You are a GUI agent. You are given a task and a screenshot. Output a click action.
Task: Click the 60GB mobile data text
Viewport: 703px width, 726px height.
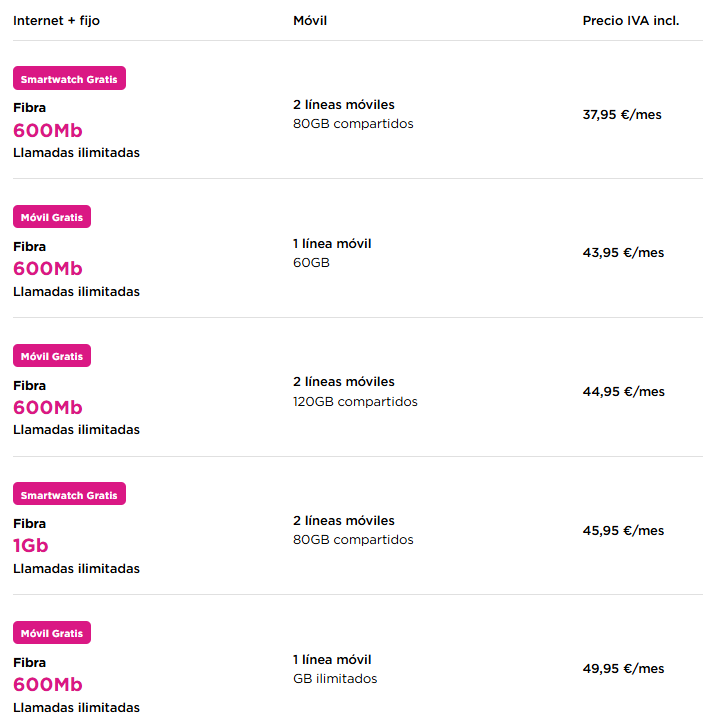[x=311, y=263]
